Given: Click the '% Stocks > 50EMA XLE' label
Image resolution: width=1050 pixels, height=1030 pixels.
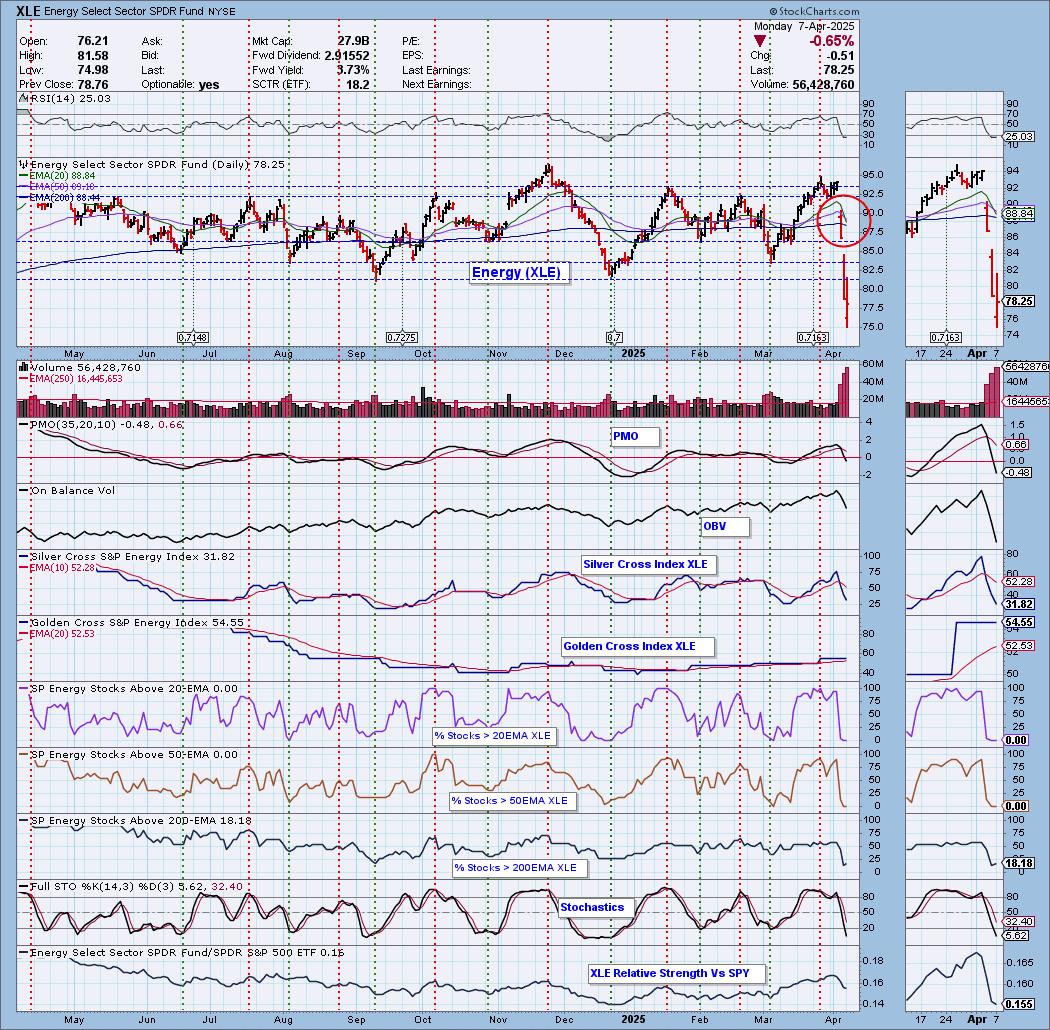Looking at the screenshot, I should [512, 800].
